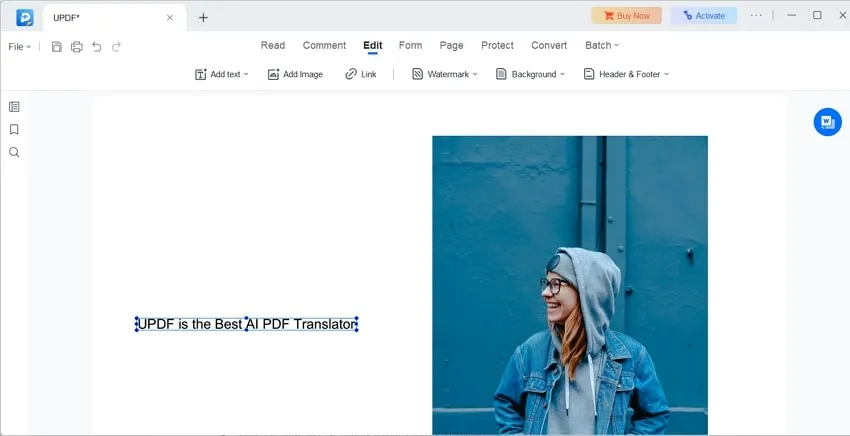Save the document with the save icon
The height and width of the screenshot is (436, 850).
tap(56, 47)
